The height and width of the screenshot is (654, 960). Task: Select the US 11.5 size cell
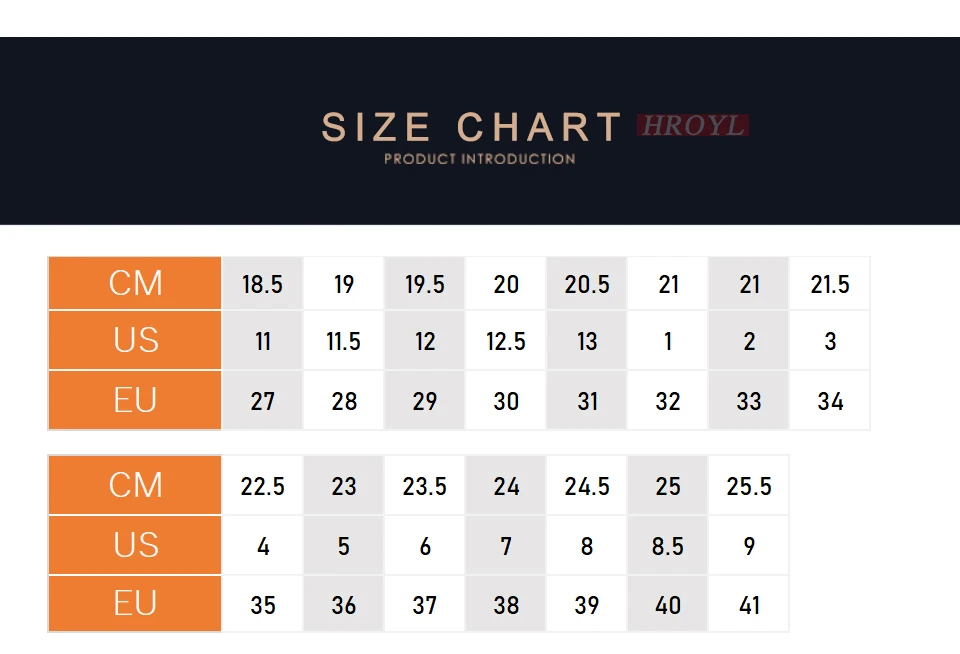(343, 340)
